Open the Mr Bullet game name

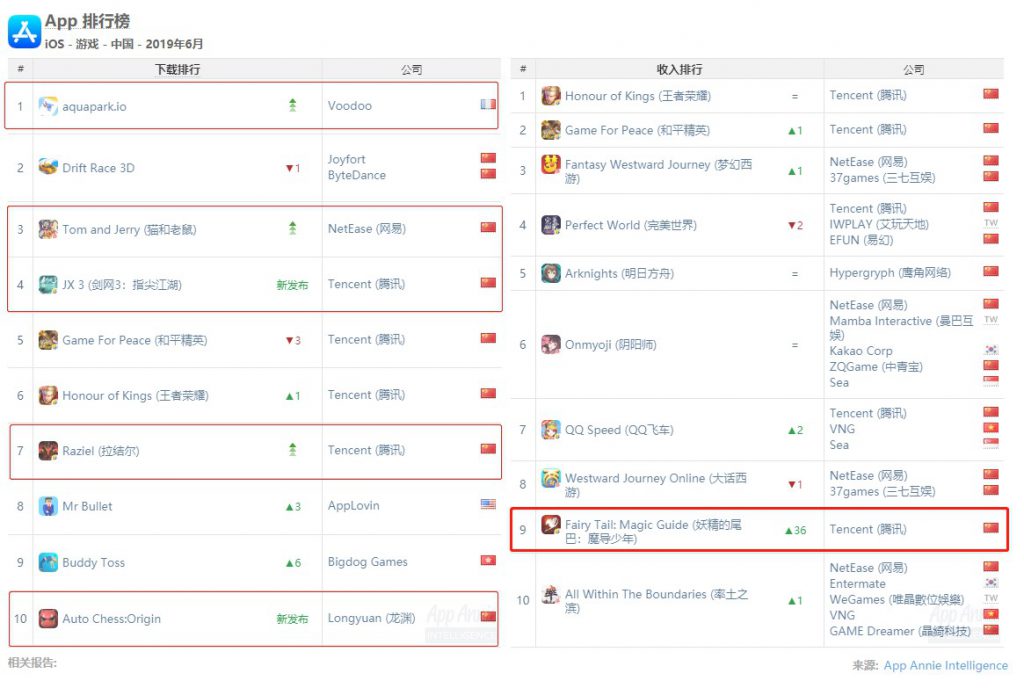pyautogui.click(x=87, y=506)
